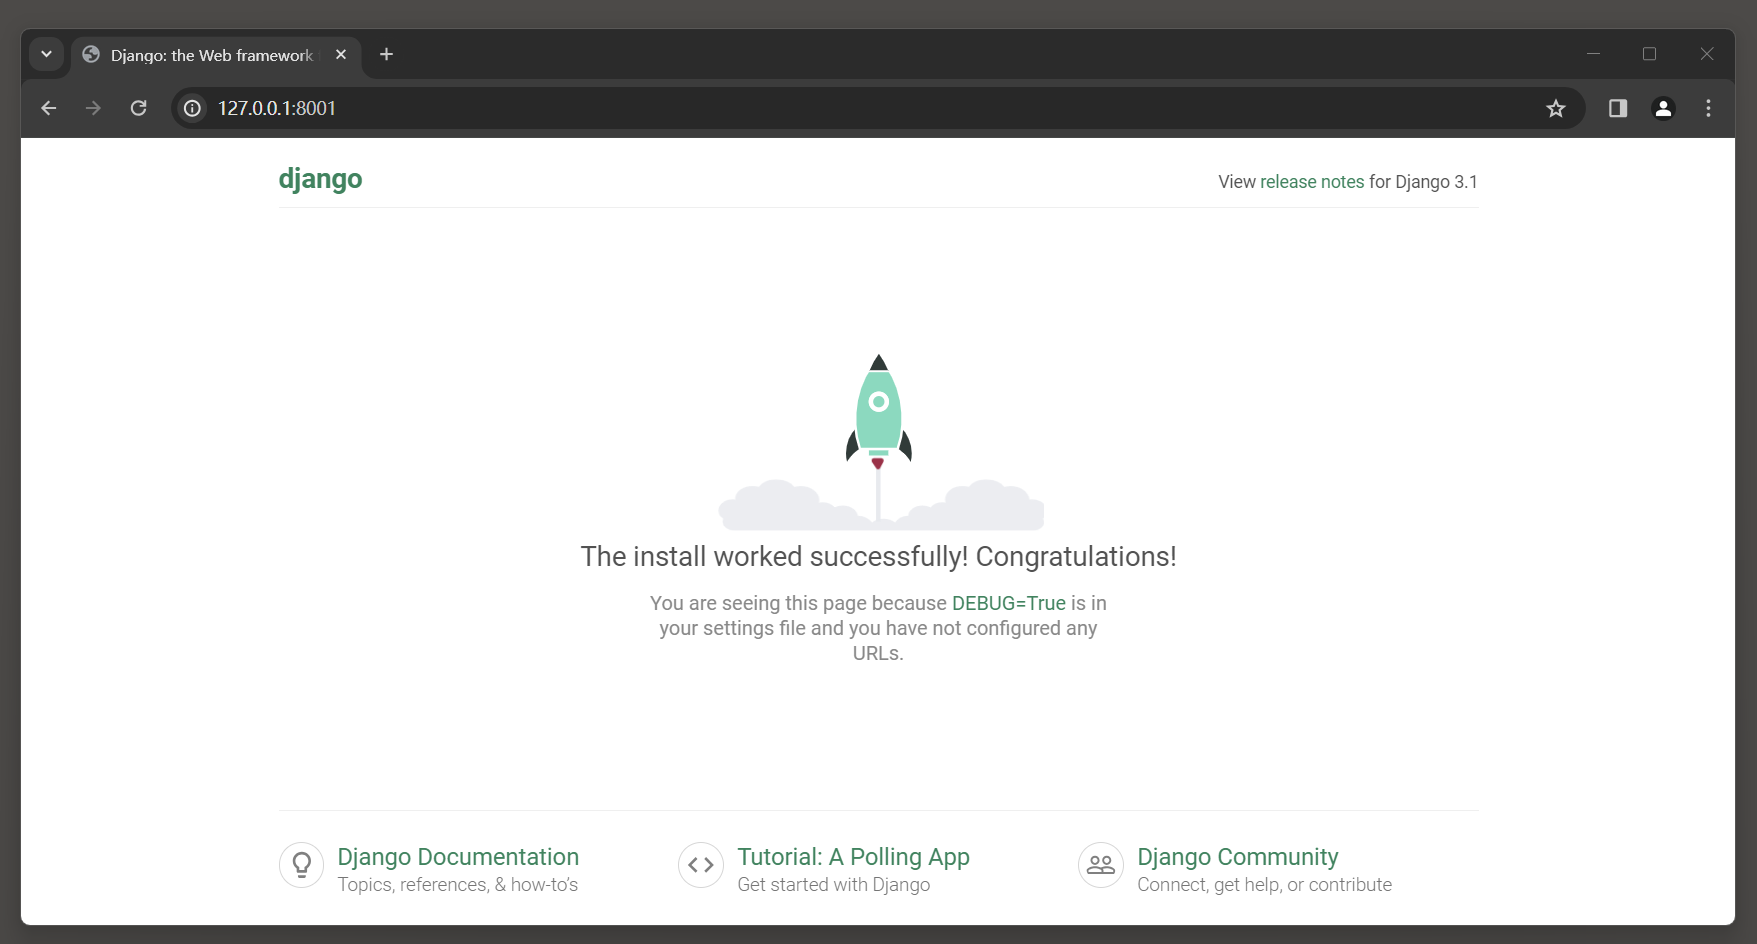
Task: Open Django Documentation link
Action: coord(458,857)
